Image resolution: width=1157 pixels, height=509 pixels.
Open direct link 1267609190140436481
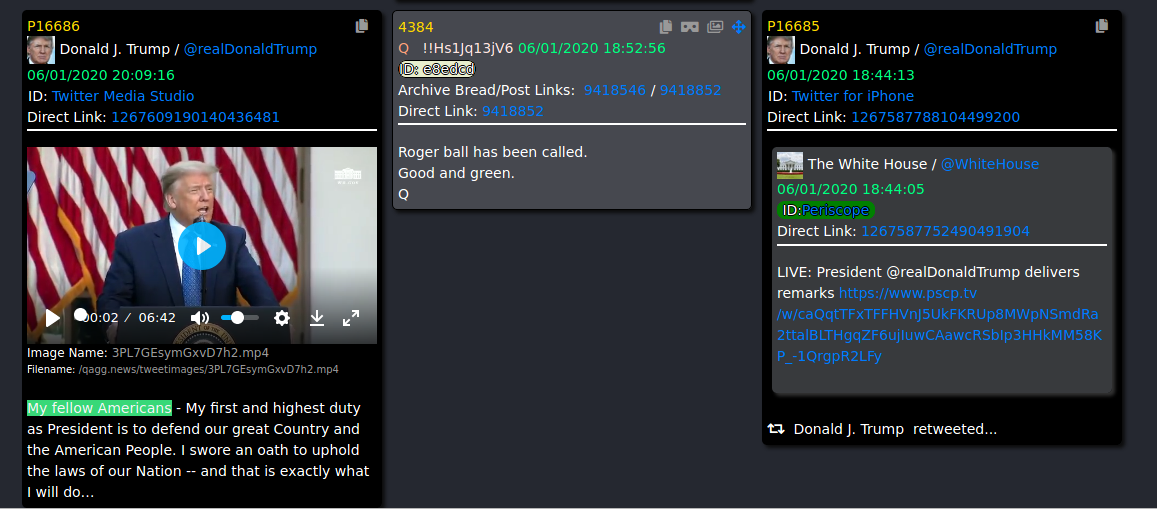coord(196,117)
